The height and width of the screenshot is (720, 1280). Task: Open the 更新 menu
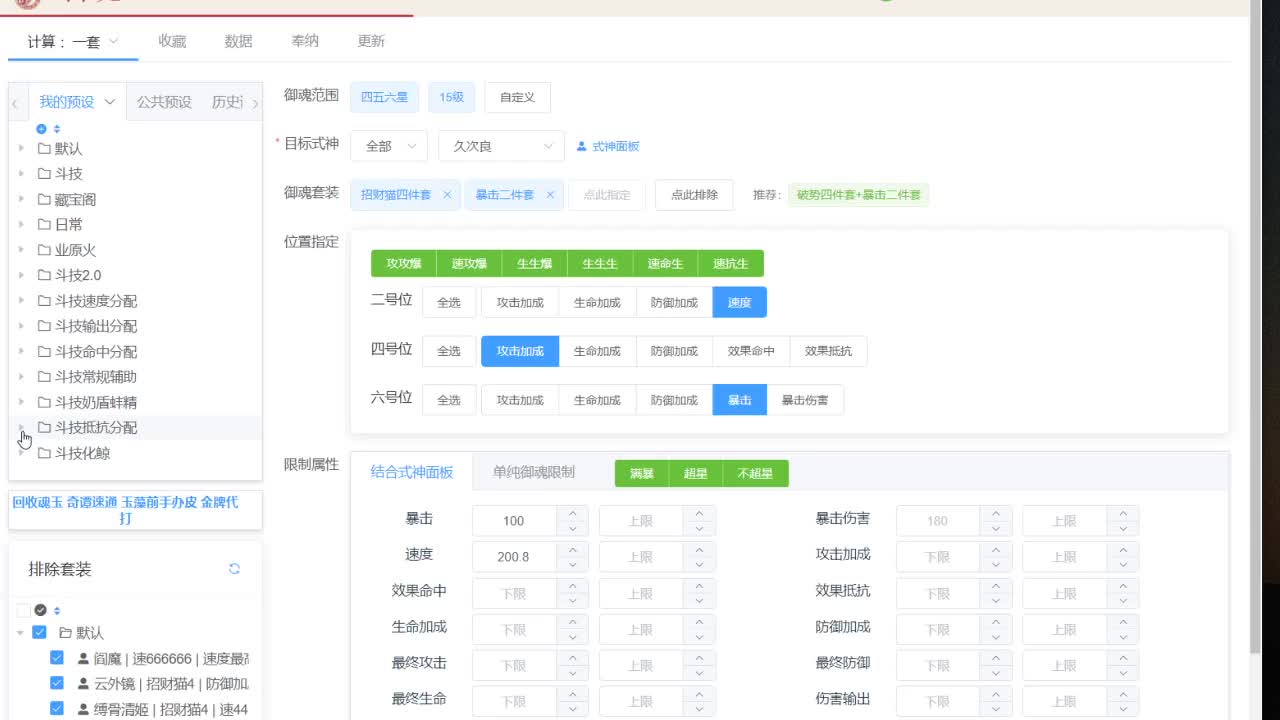(371, 41)
